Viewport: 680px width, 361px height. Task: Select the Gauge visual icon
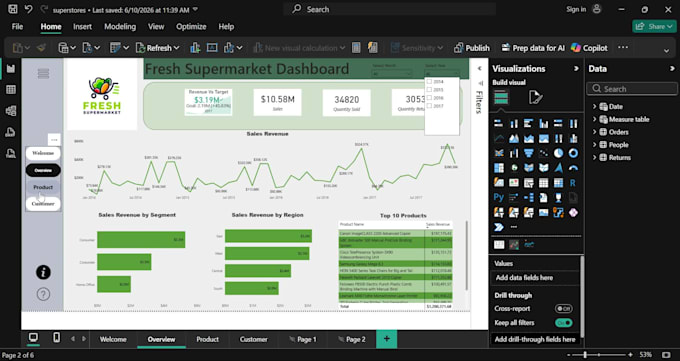(573, 168)
